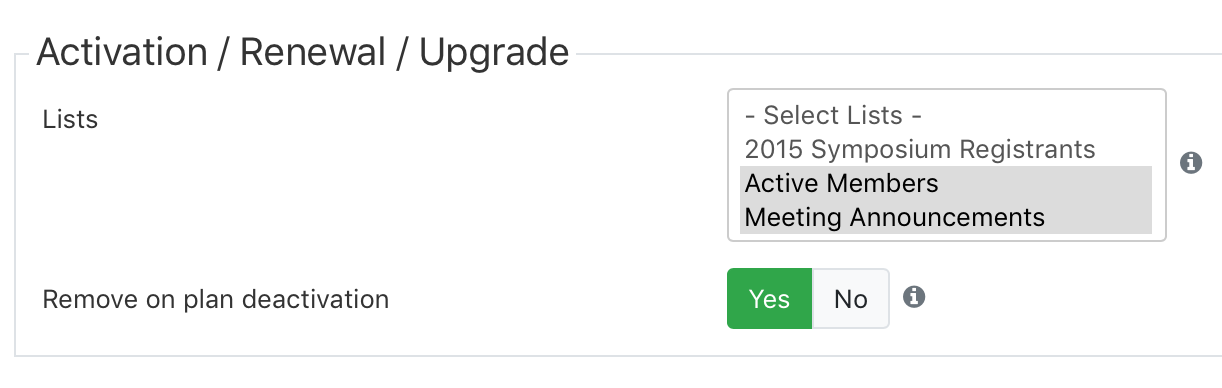Click the white No button
This screenshot has width=1222, height=388.
click(851, 299)
